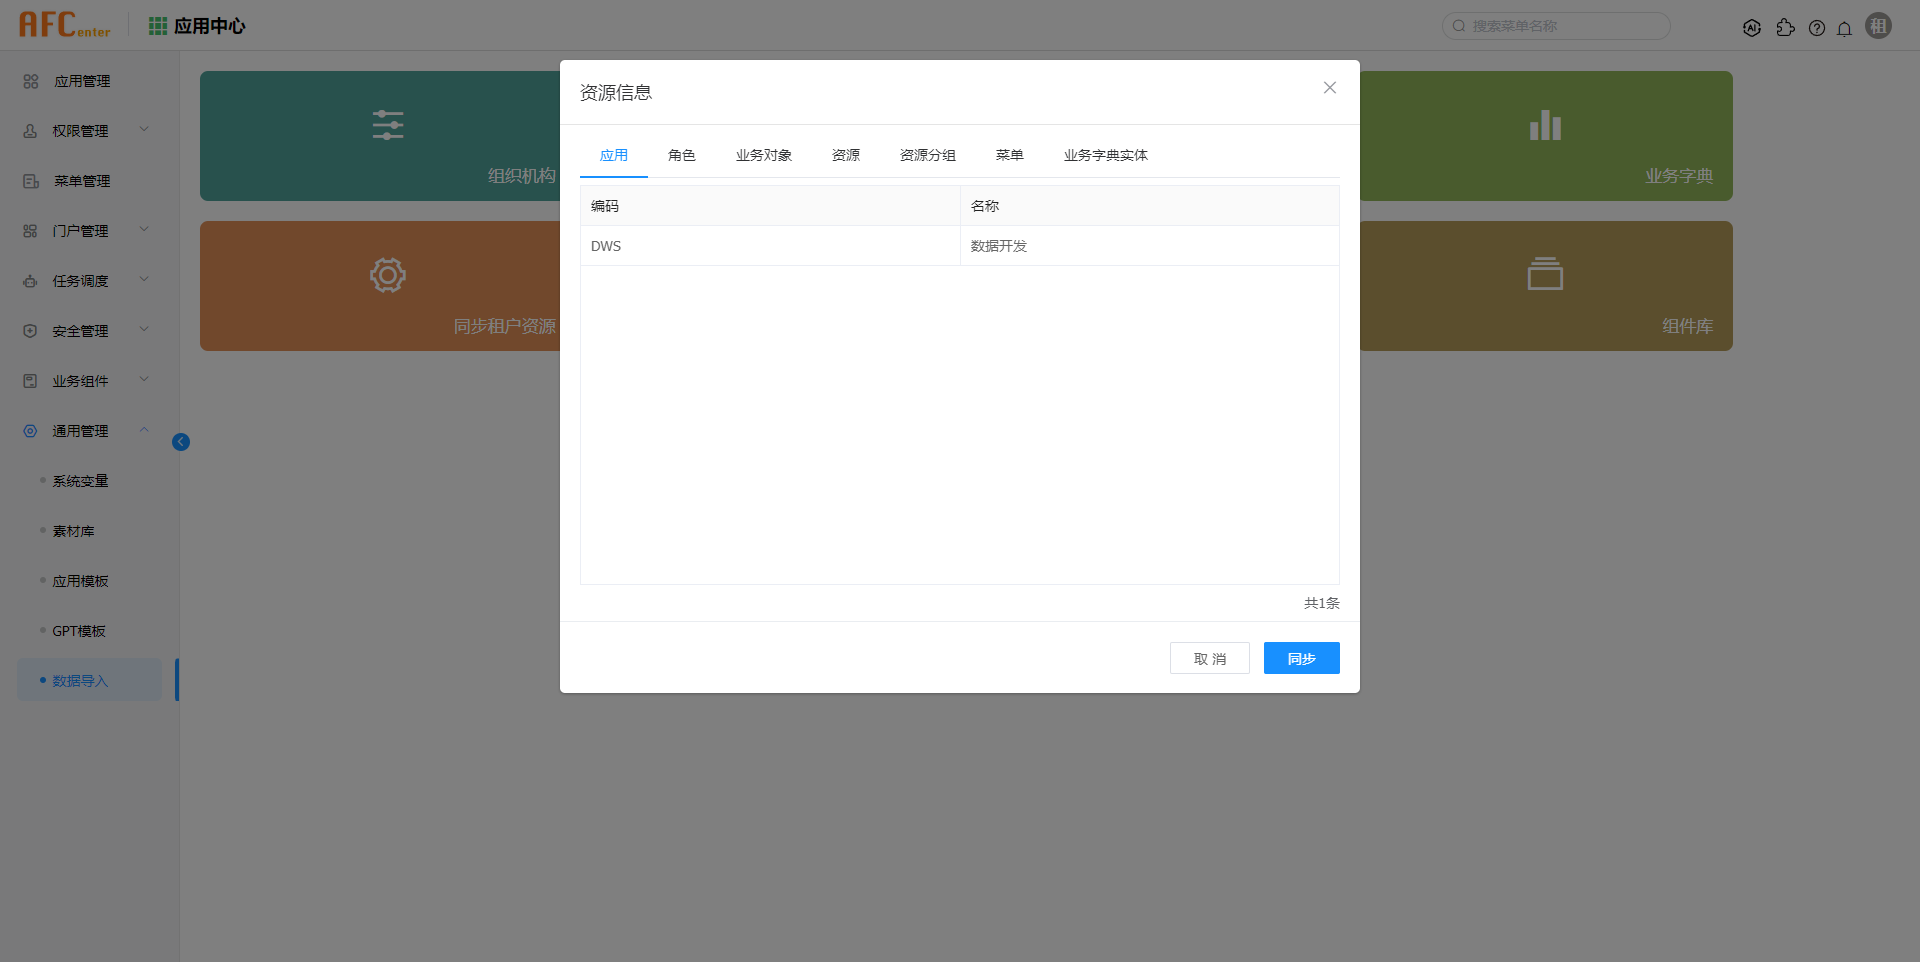Select the DWS row in table
This screenshot has width=1920, height=962.
point(770,246)
